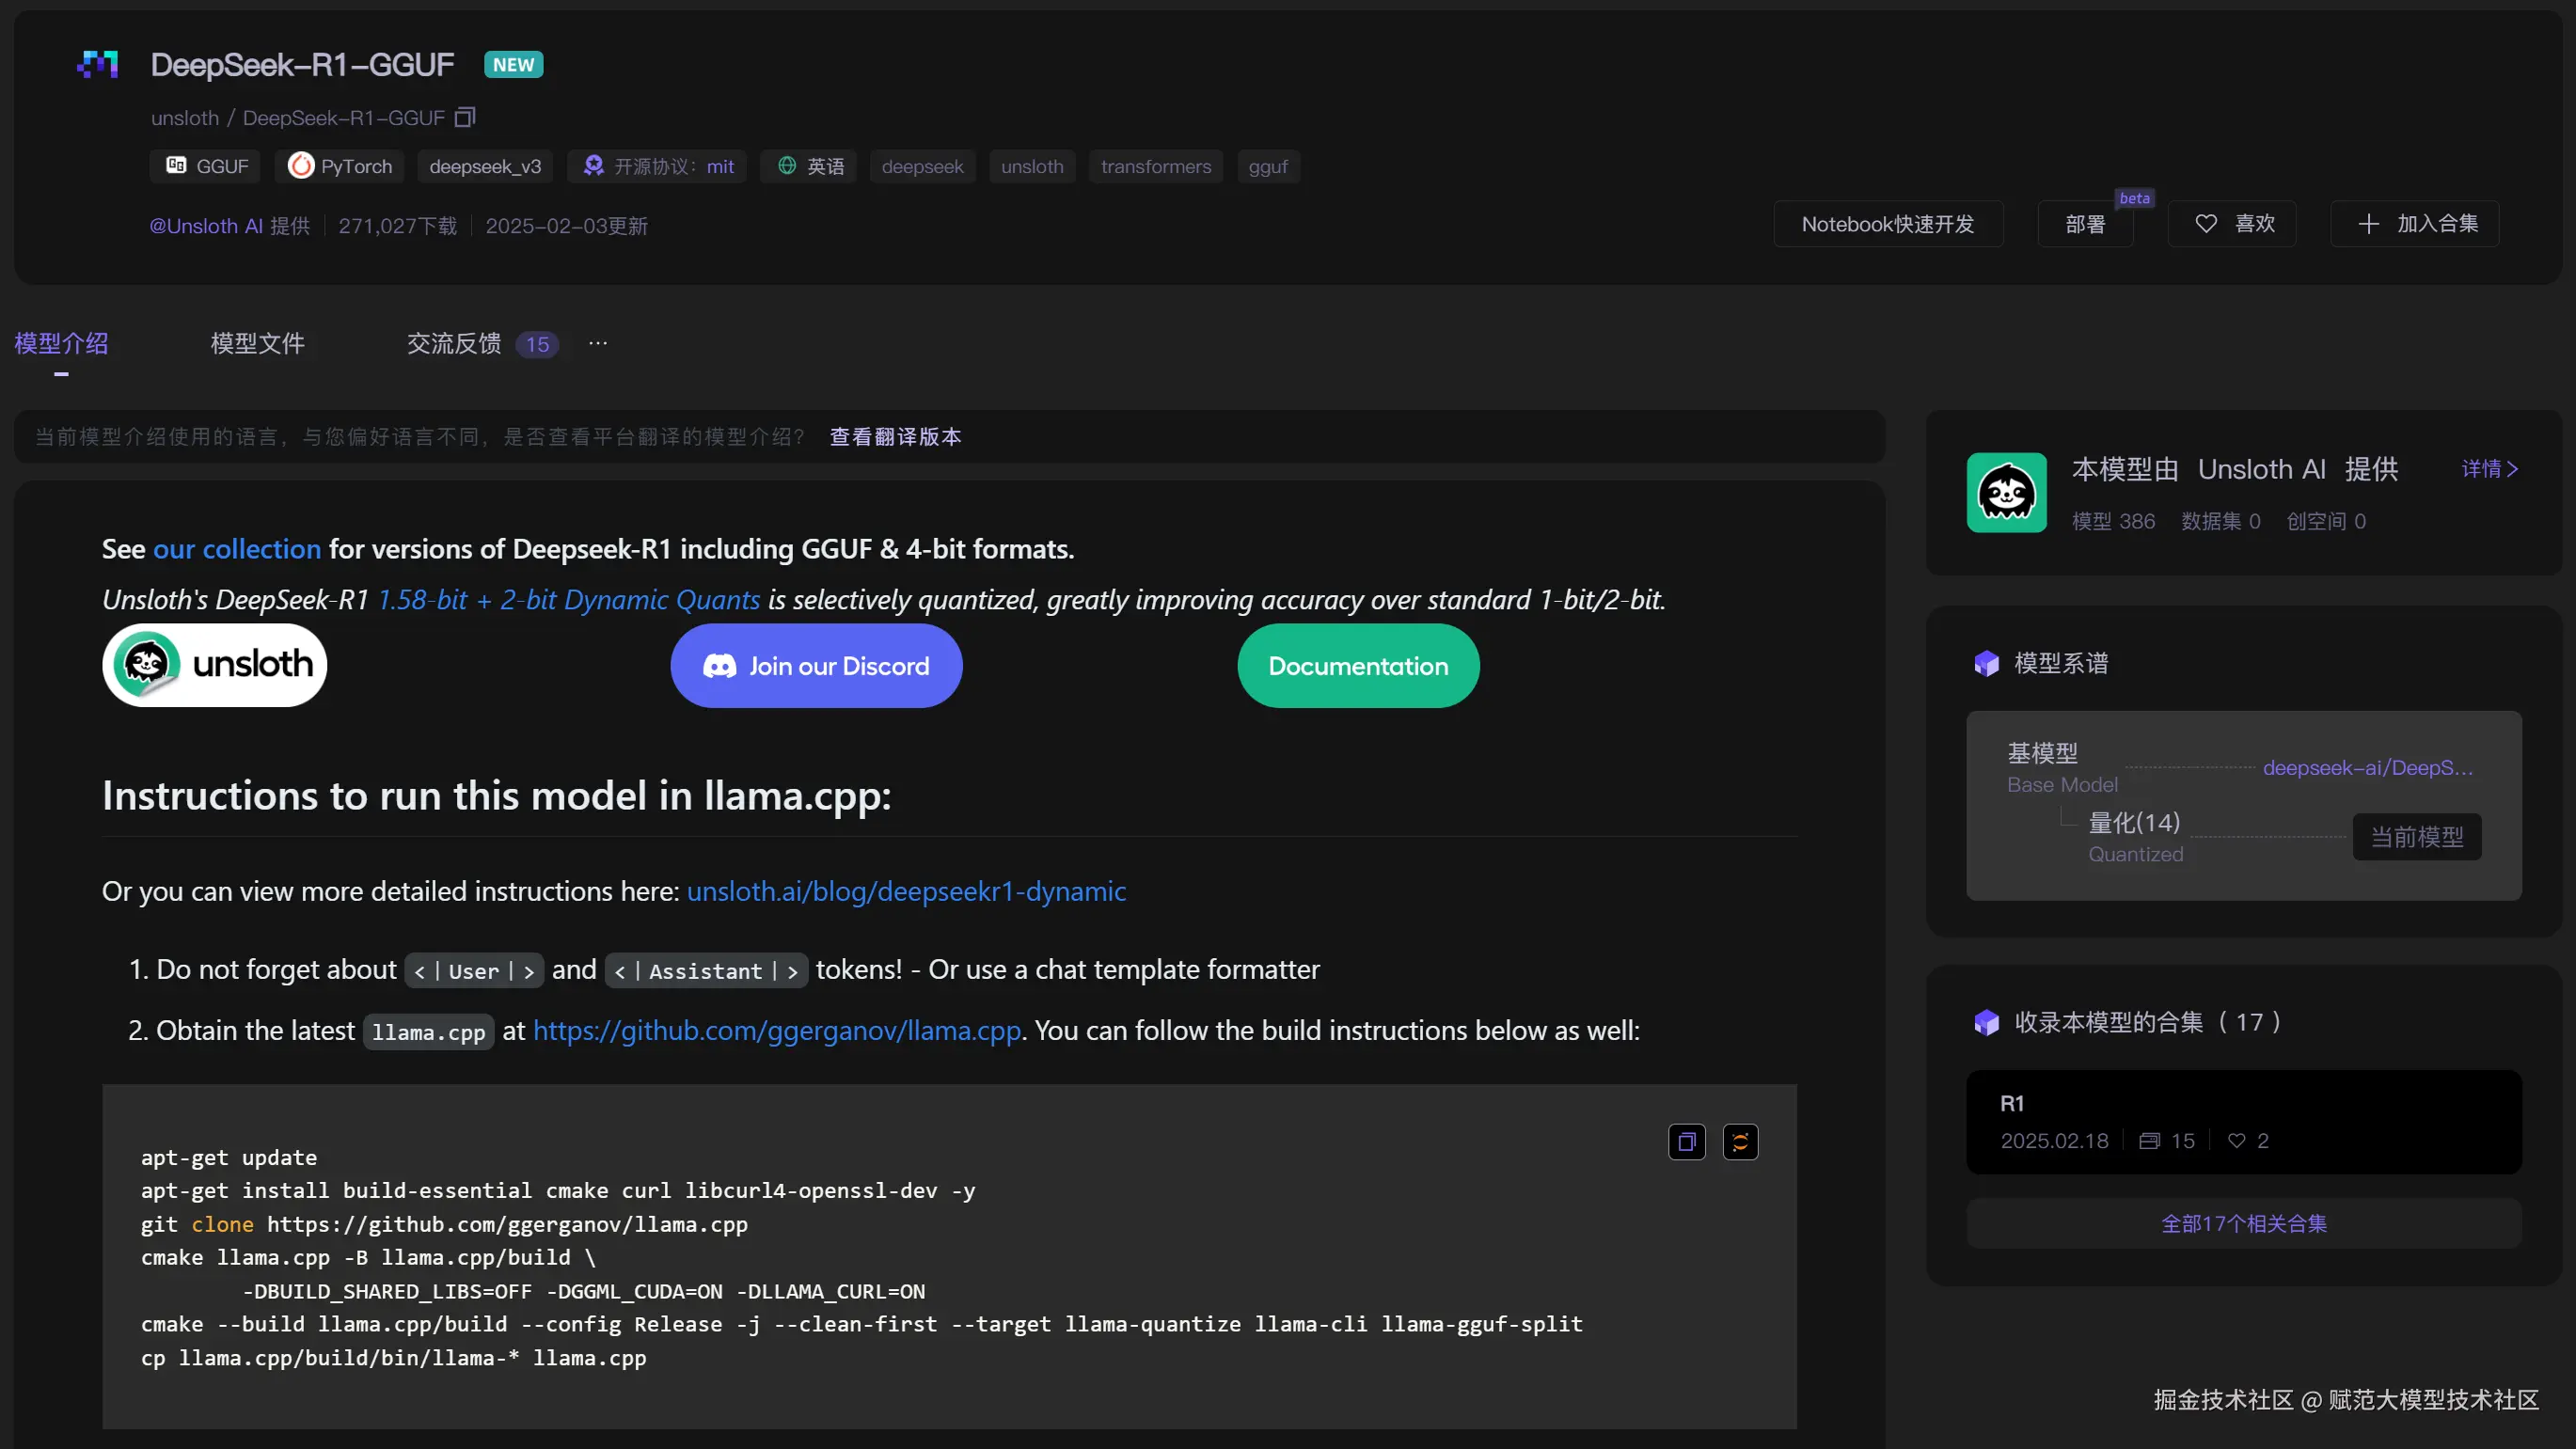Viewport: 2576px width, 1449px height.
Task: Click the GGUF tag chip
Action: point(206,167)
